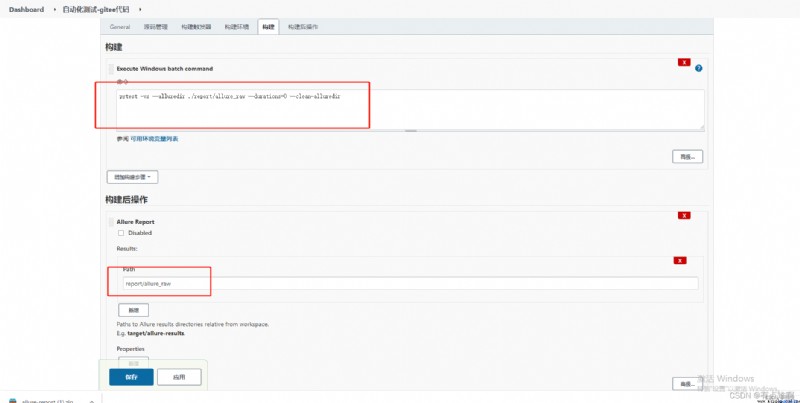The image size is (800, 403).
Task: Open the 自动化测试-gitee代码 breadcrumb arrow
Action: [x=140, y=10]
